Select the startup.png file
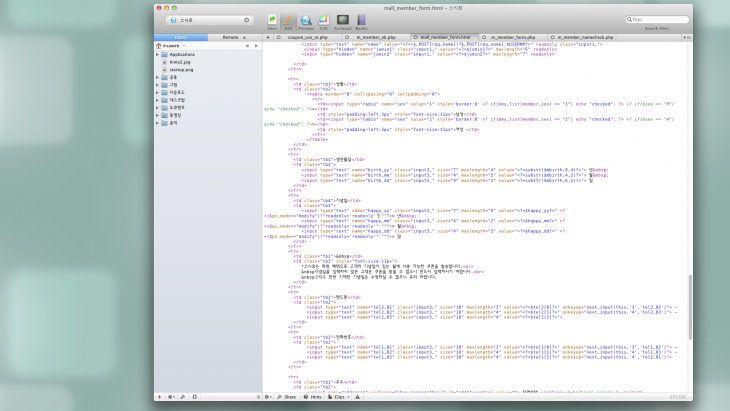730x411 pixels. pos(180,69)
